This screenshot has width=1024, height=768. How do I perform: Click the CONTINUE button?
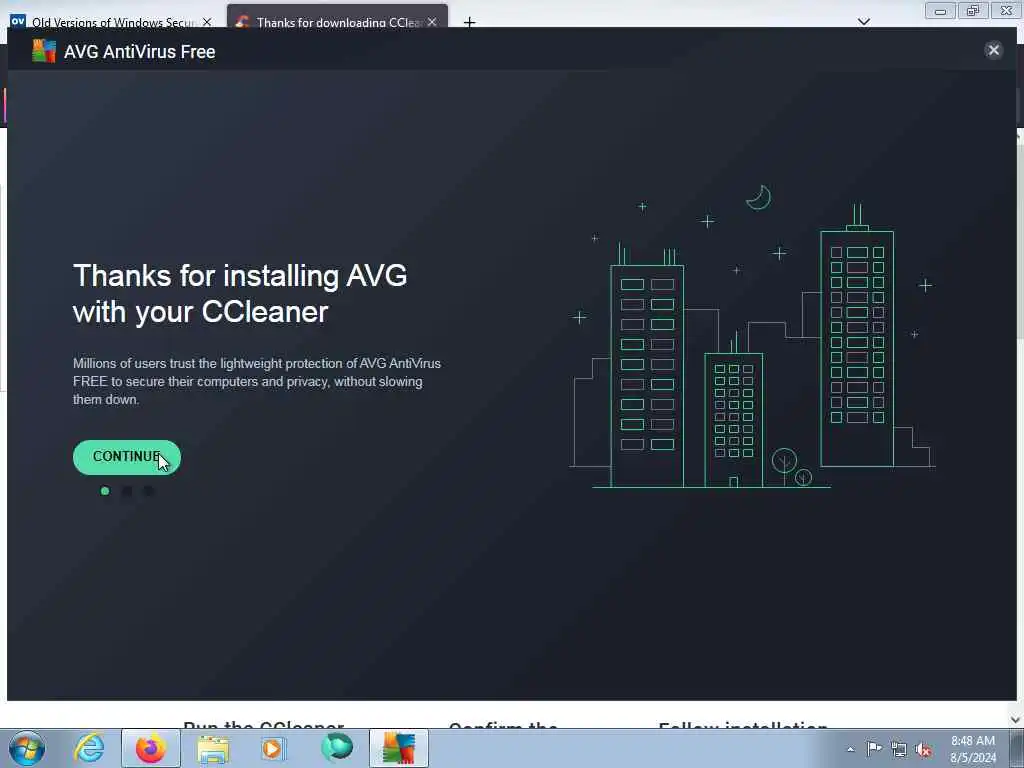(127, 457)
